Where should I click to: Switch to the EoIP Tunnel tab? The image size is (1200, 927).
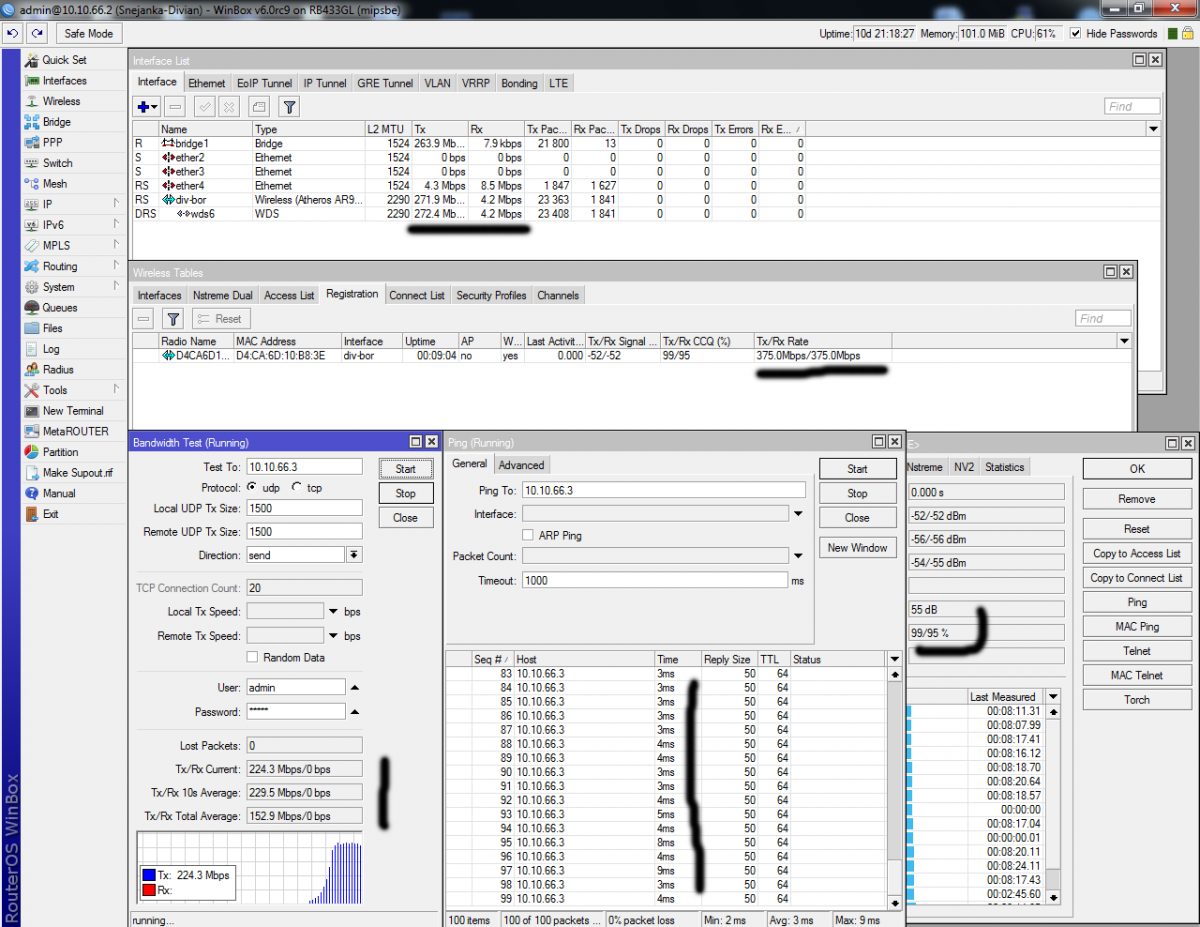[264, 83]
